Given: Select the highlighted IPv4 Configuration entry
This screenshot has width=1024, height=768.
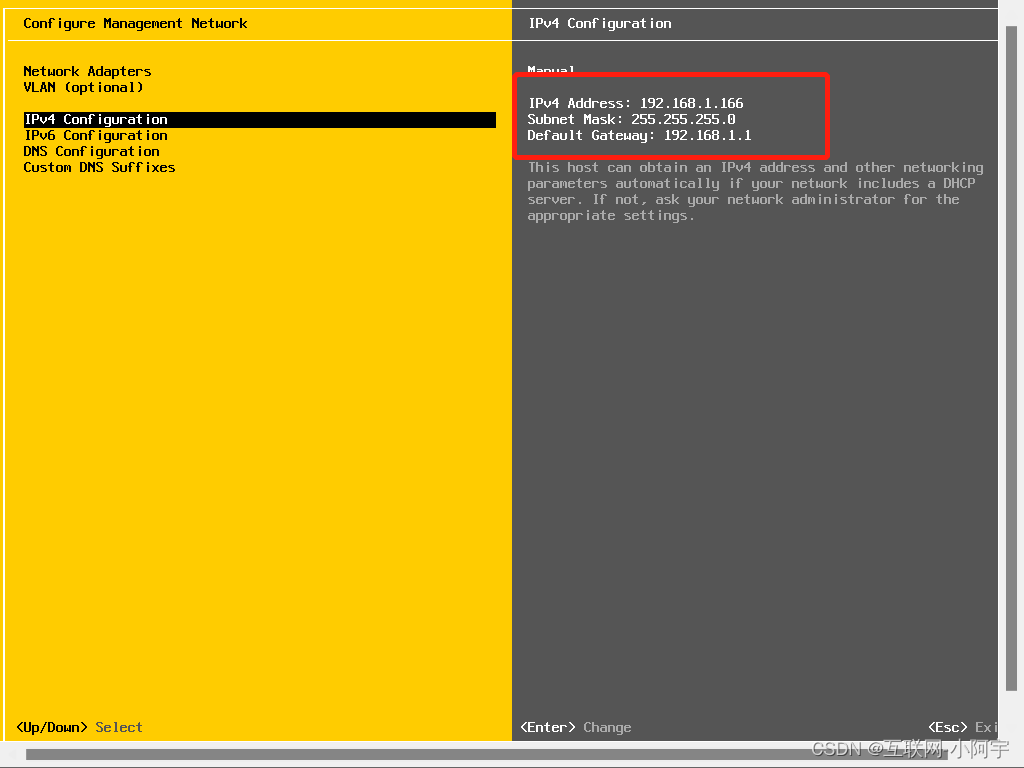Looking at the screenshot, I should (x=259, y=120).
